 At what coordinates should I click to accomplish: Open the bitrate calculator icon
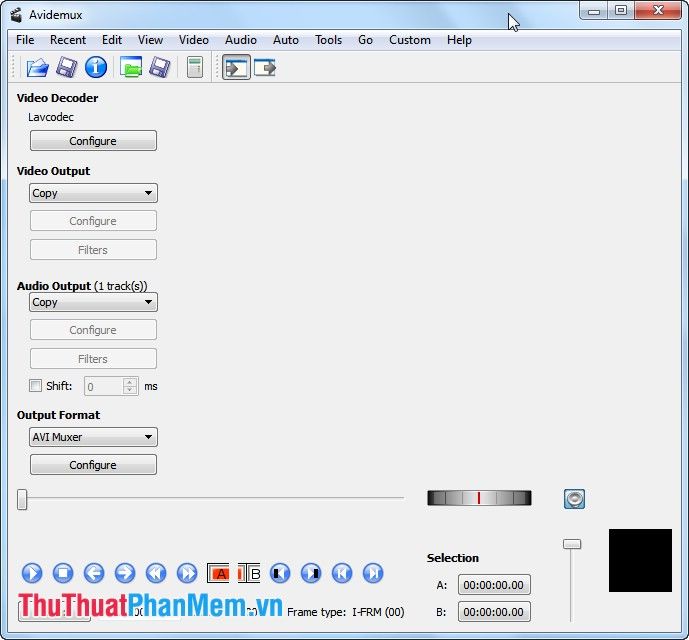[x=195, y=67]
